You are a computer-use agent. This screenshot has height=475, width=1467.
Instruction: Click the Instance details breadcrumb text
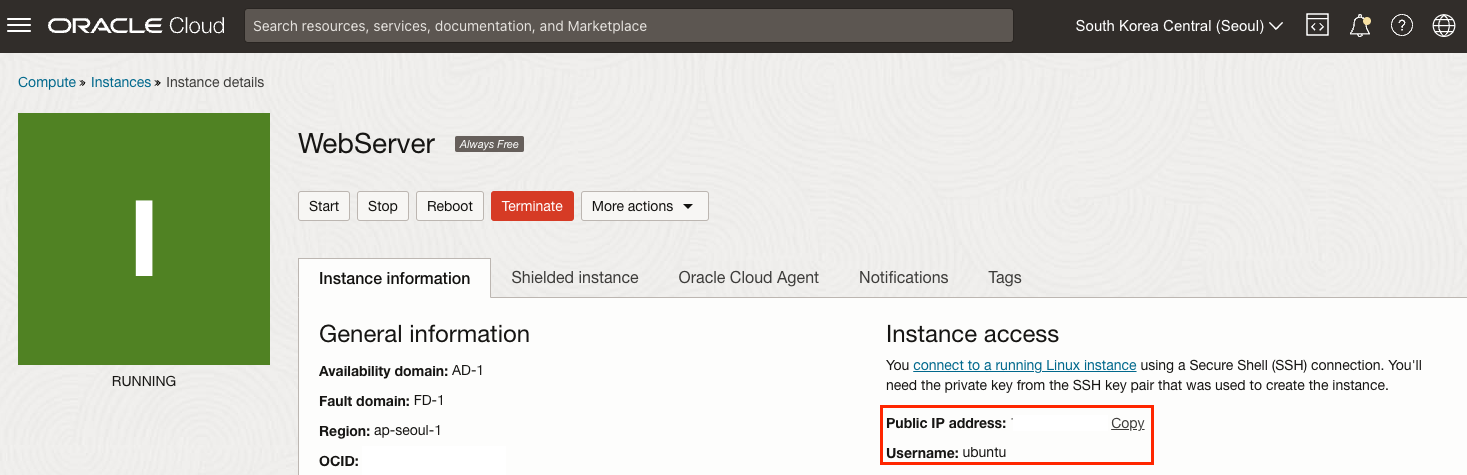coord(215,82)
